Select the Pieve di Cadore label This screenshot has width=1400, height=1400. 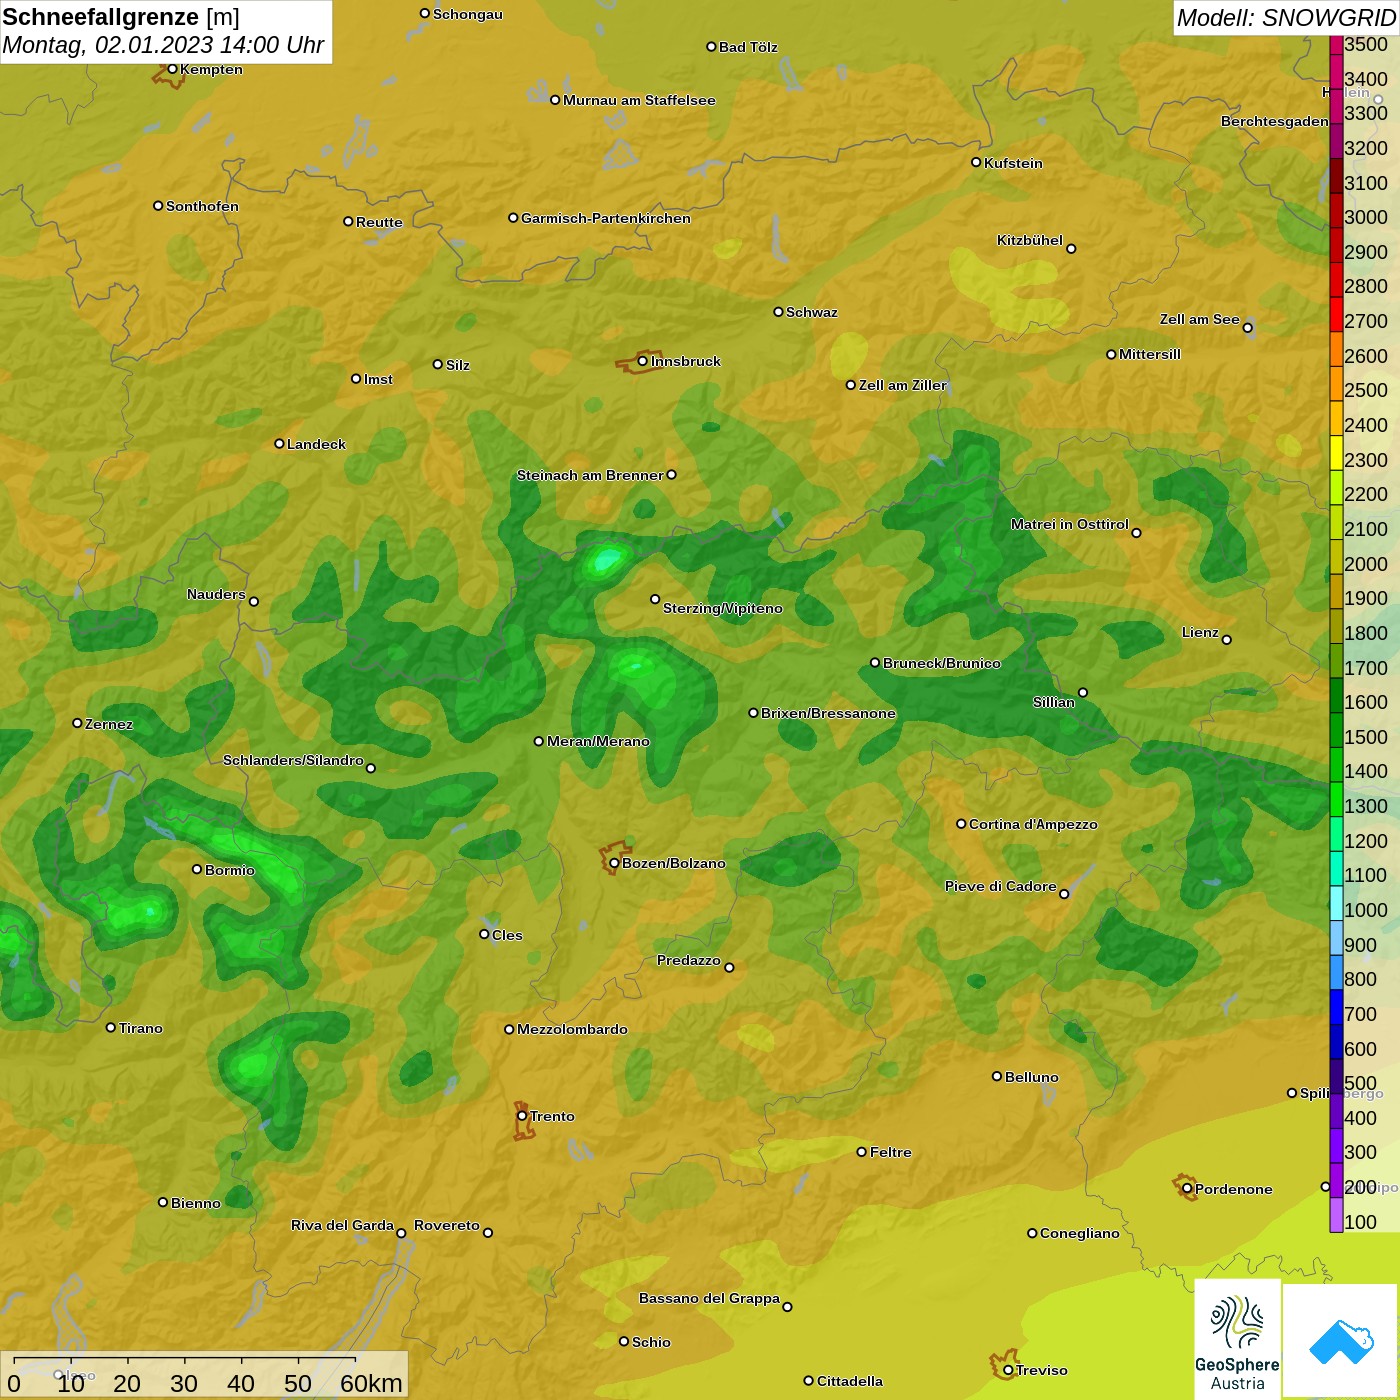tap(1000, 886)
